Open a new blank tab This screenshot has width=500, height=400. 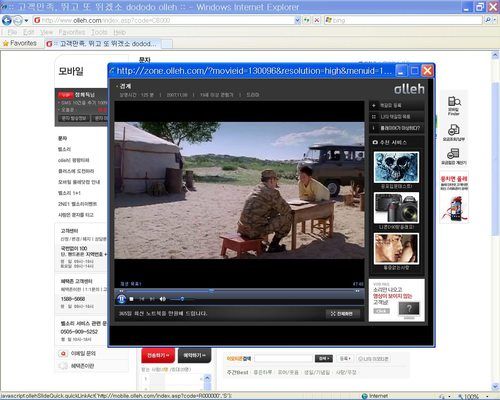(167, 44)
